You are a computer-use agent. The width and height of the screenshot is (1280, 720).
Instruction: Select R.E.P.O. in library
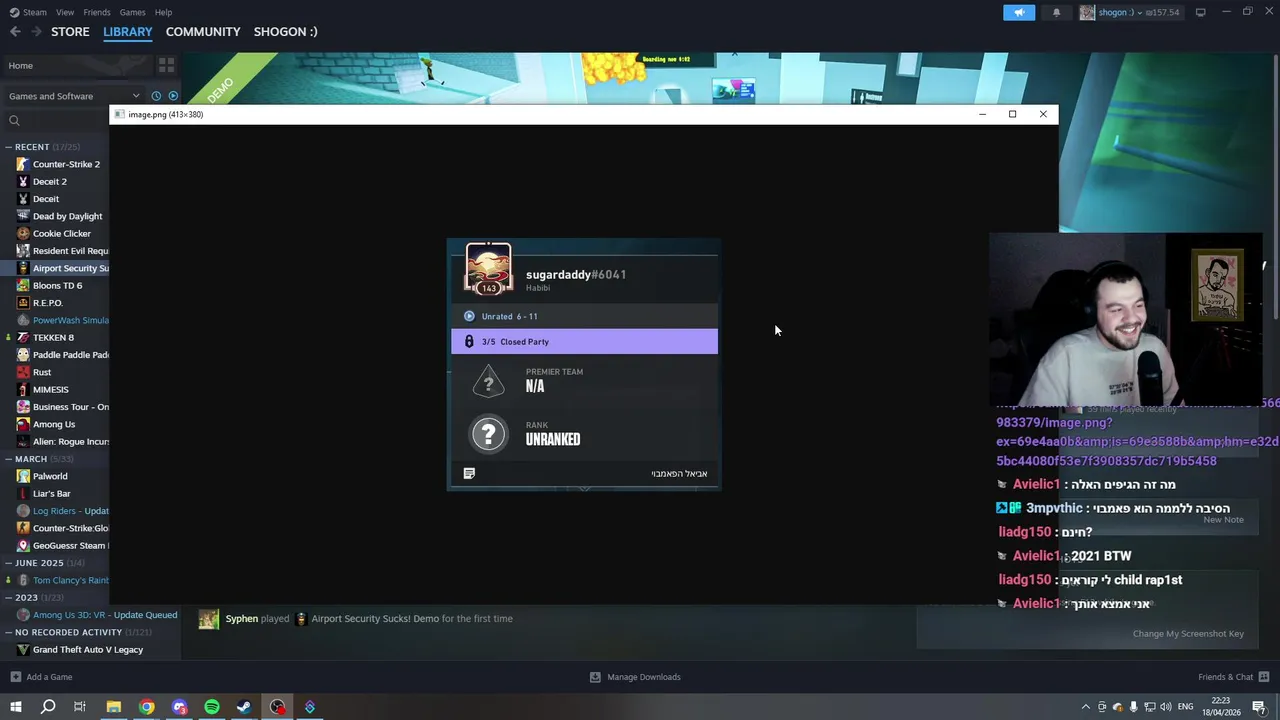(40, 303)
